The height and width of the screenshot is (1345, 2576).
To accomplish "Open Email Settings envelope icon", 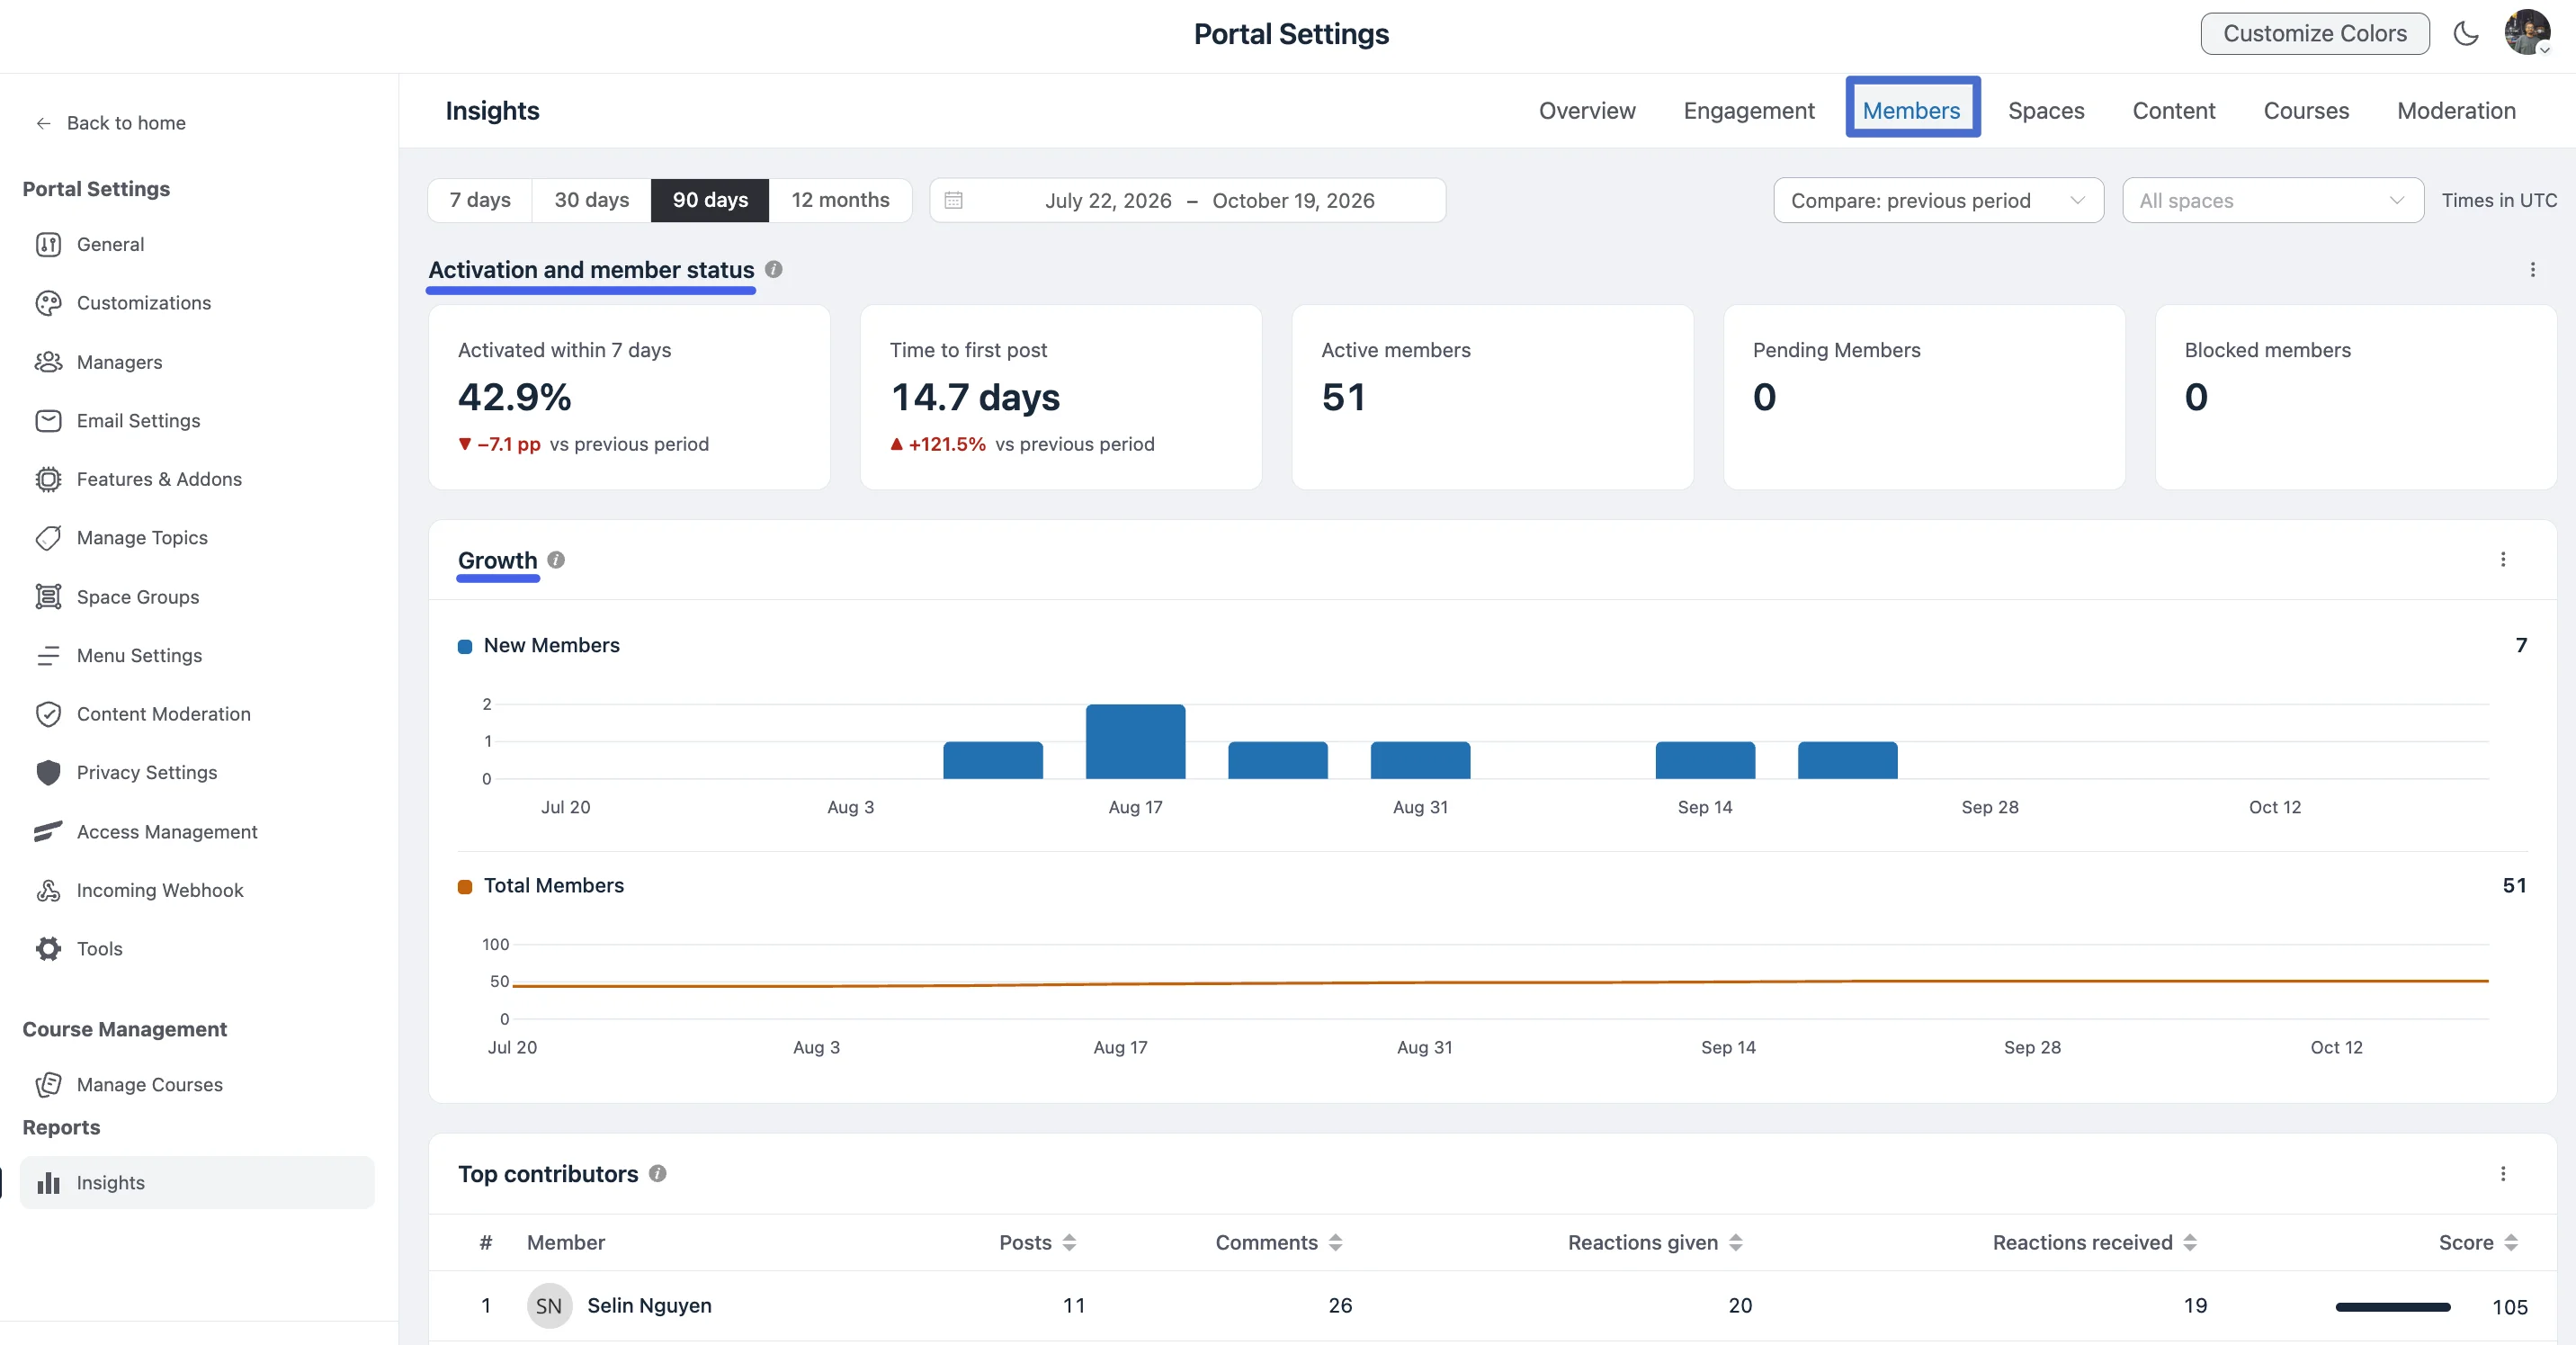I will coord(48,420).
